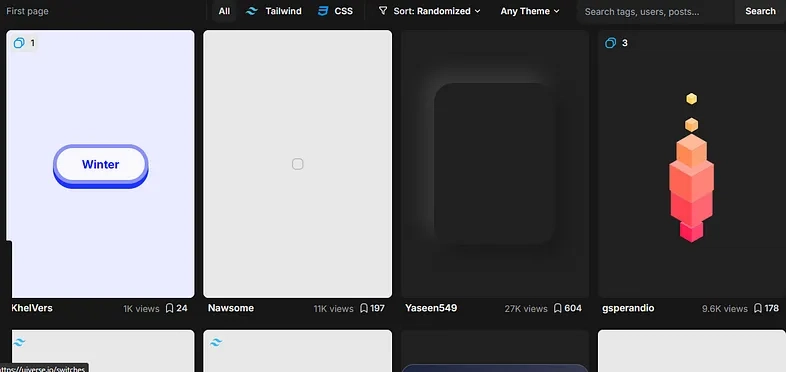Viewport: 786px width, 372px height.
Task: Click variations icon on KhelVers card
Action: 19,43
